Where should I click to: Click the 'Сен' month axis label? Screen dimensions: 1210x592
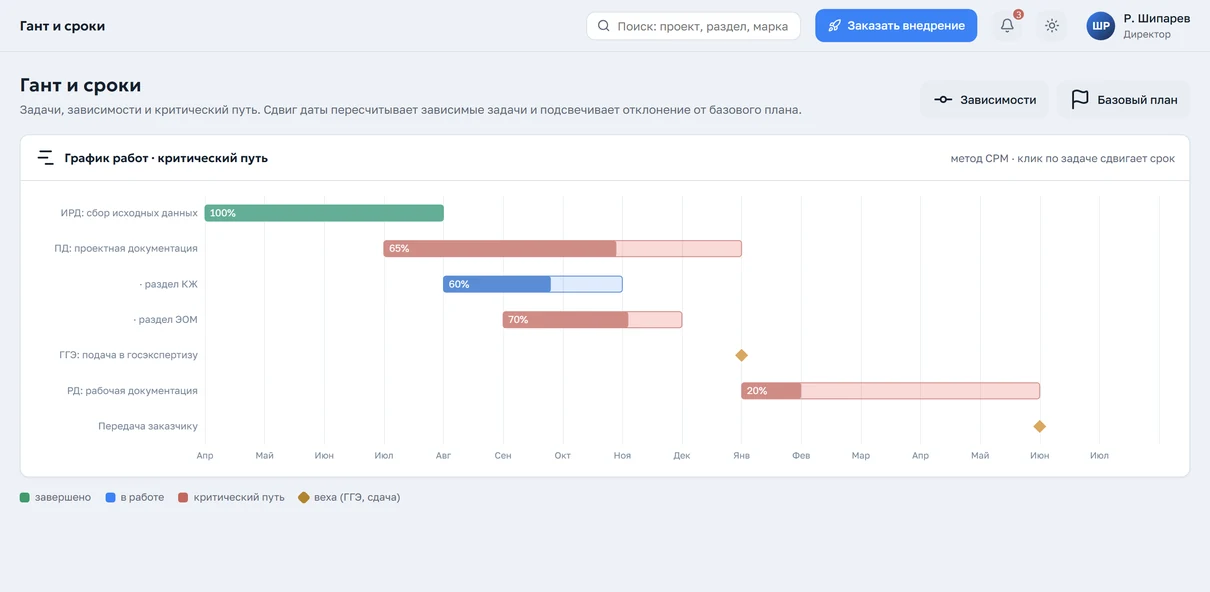pos(503,456)
